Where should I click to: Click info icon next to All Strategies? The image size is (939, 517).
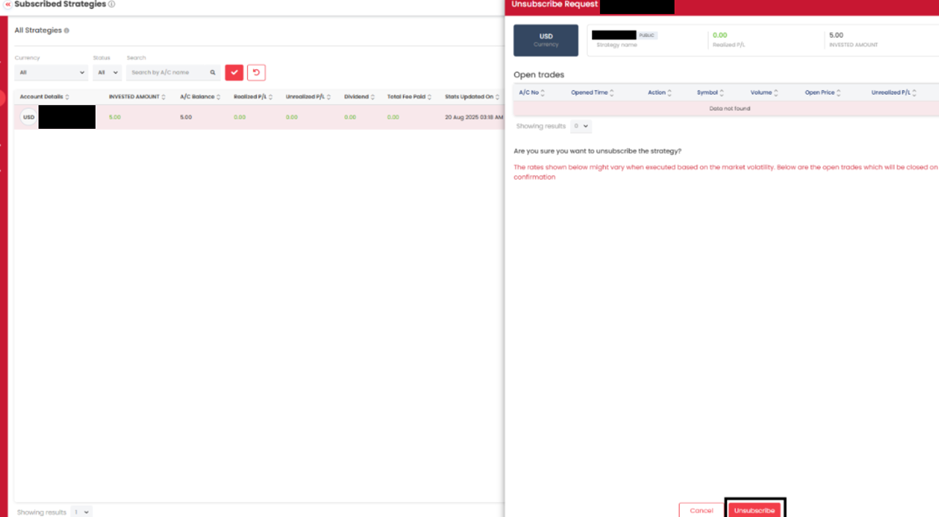[67, 31]
